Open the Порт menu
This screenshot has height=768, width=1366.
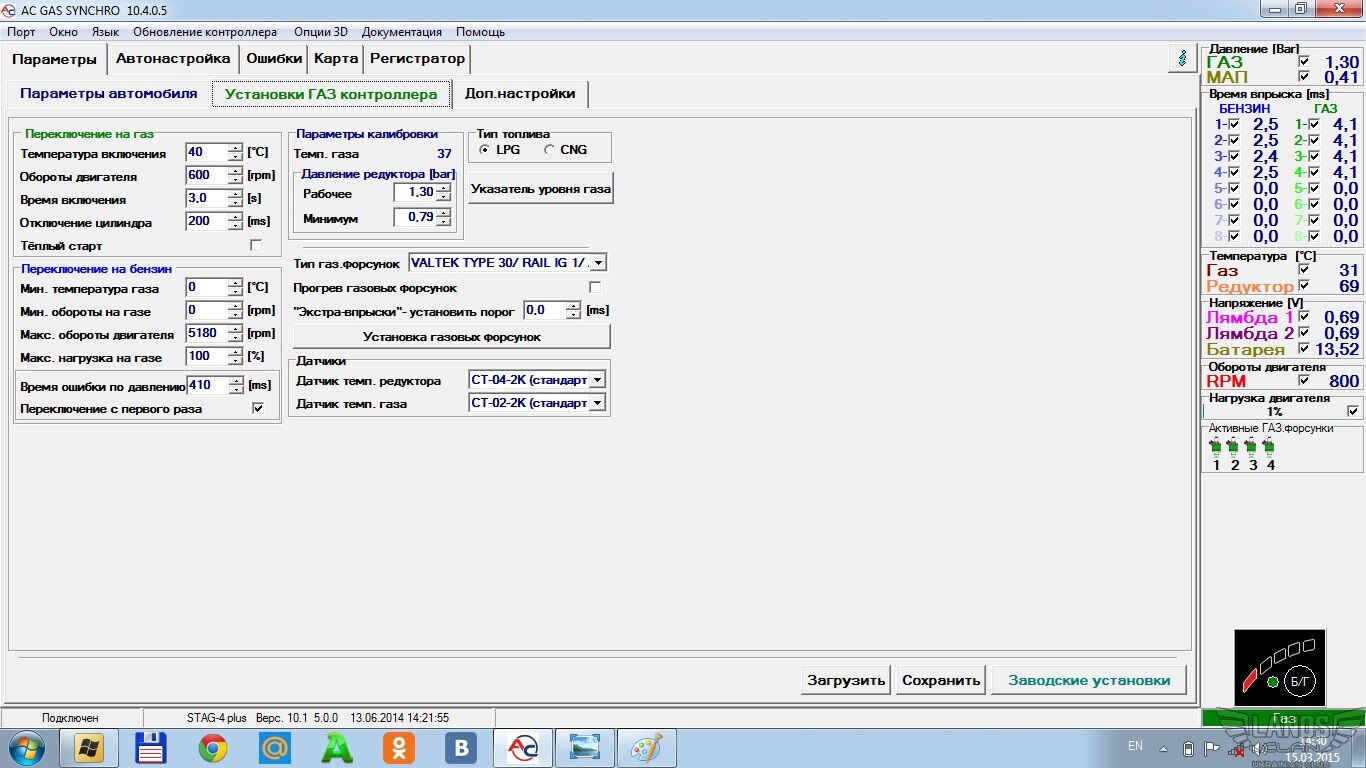pos(21,32)
